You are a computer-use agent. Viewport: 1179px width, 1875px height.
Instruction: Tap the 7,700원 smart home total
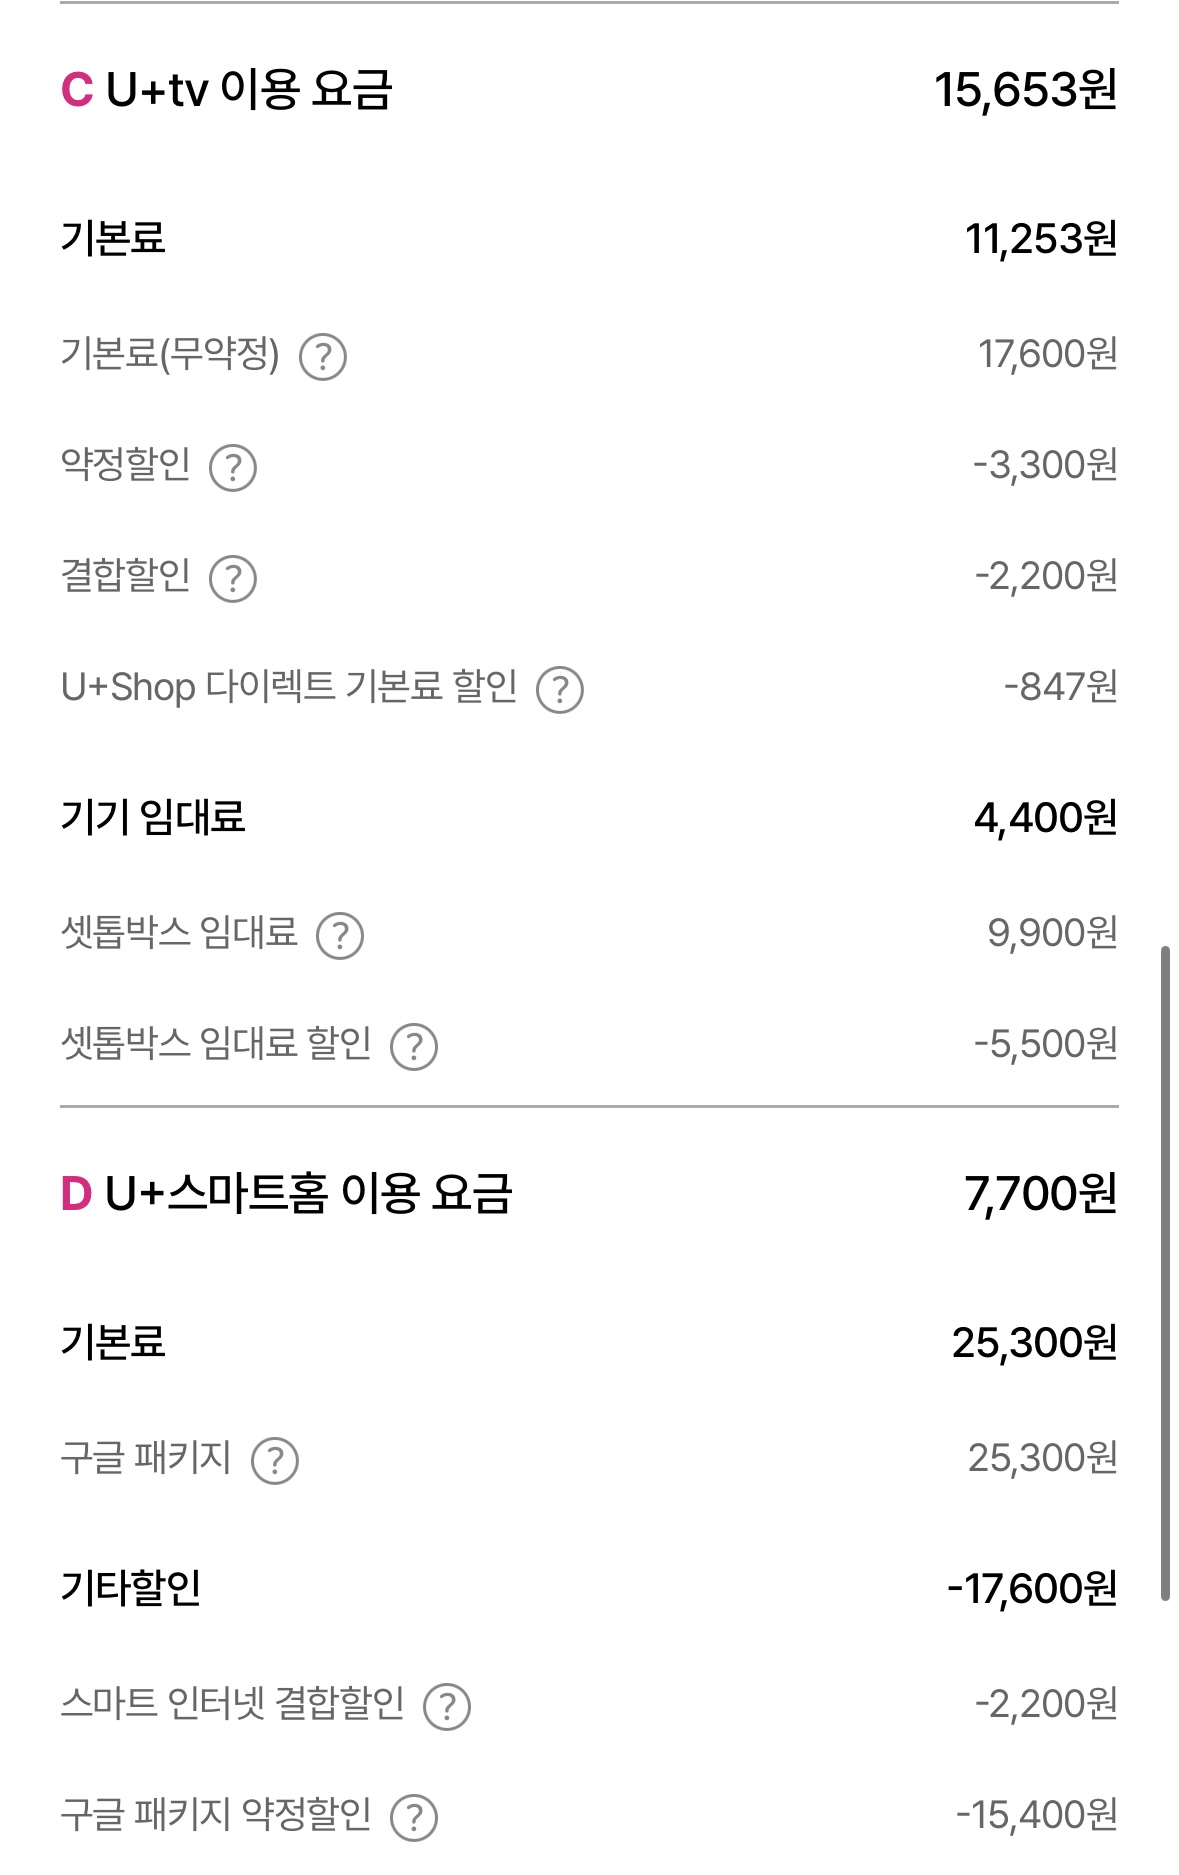[1041, 1195]
